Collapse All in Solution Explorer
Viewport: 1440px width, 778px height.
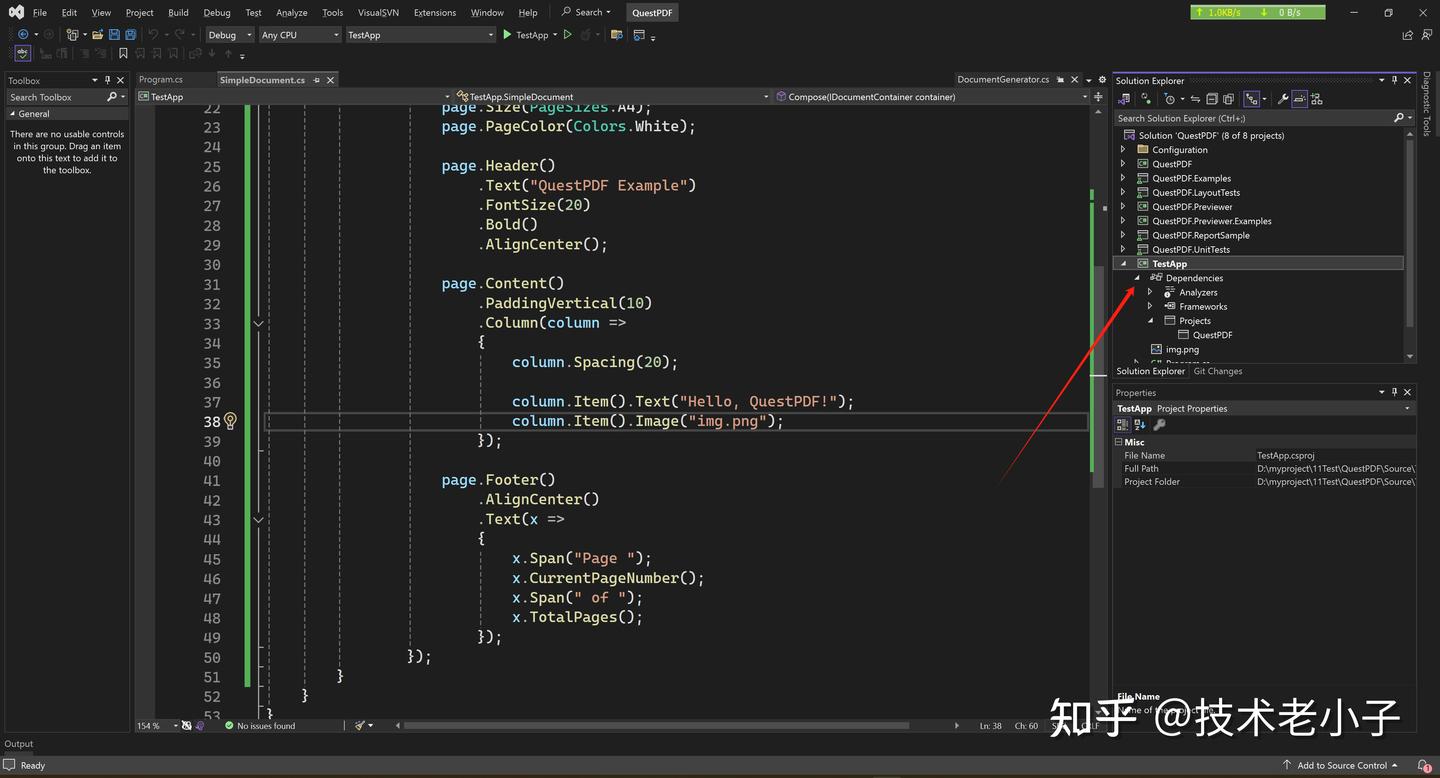point(1211,98)
